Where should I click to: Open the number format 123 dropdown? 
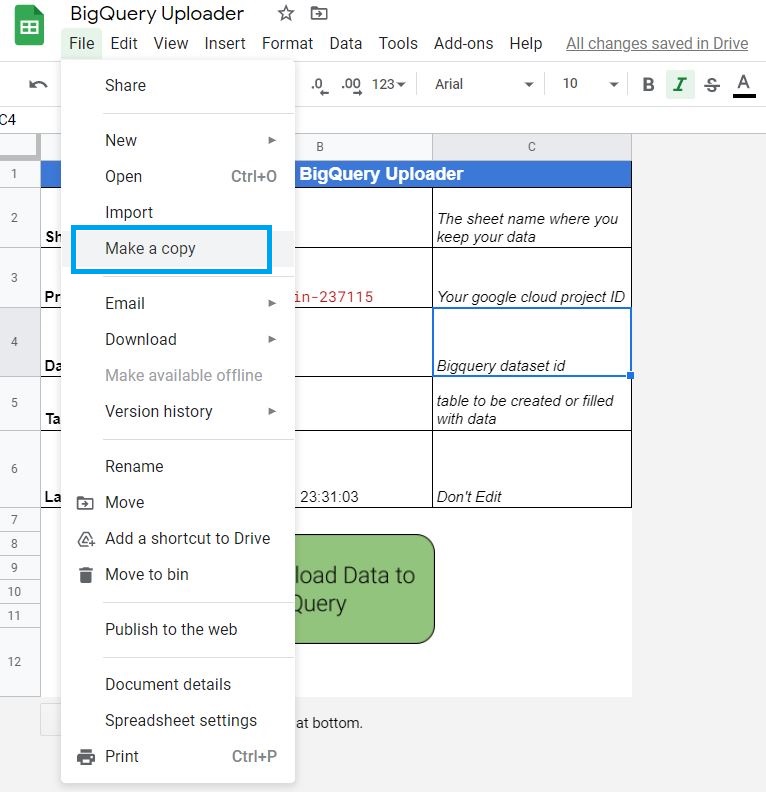coord(388,84)
